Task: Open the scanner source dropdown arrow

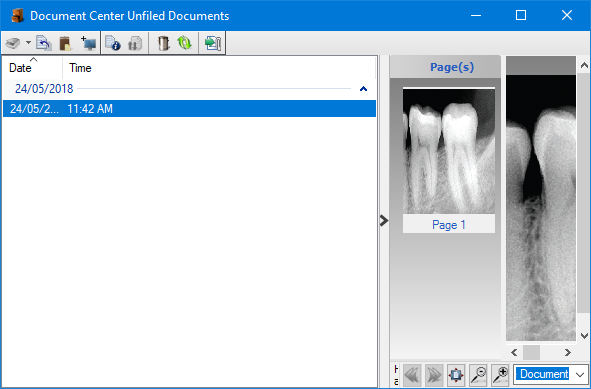Action: [x=28, y=43]
